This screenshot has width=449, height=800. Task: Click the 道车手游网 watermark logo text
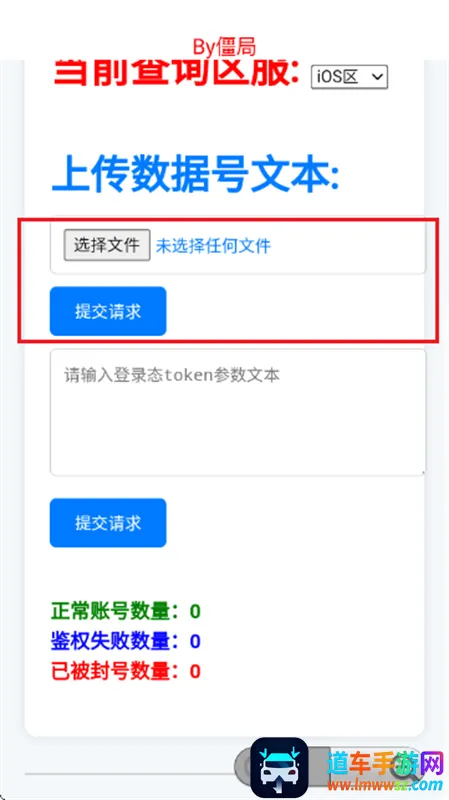click(x=384, y=763)
